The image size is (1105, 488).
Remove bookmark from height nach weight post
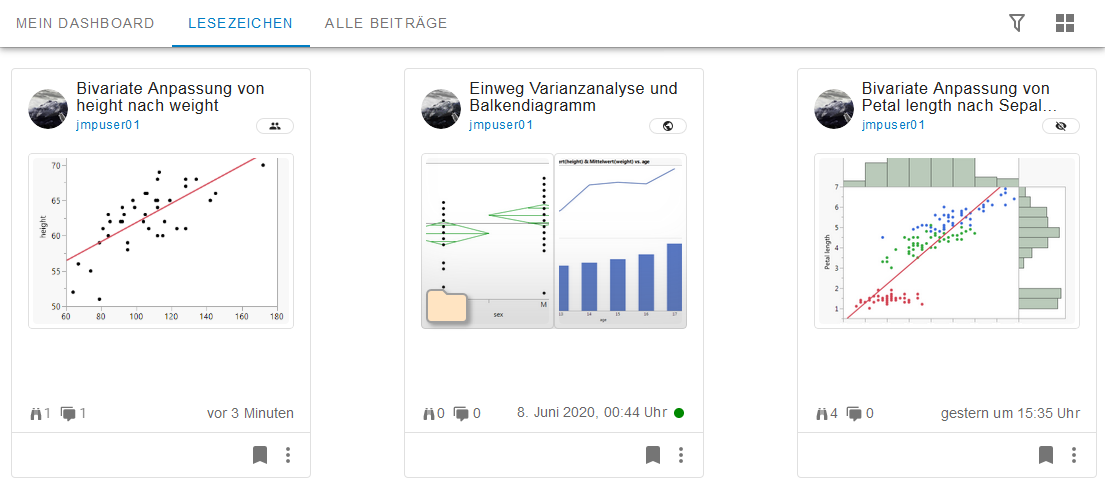coord(260,455)
